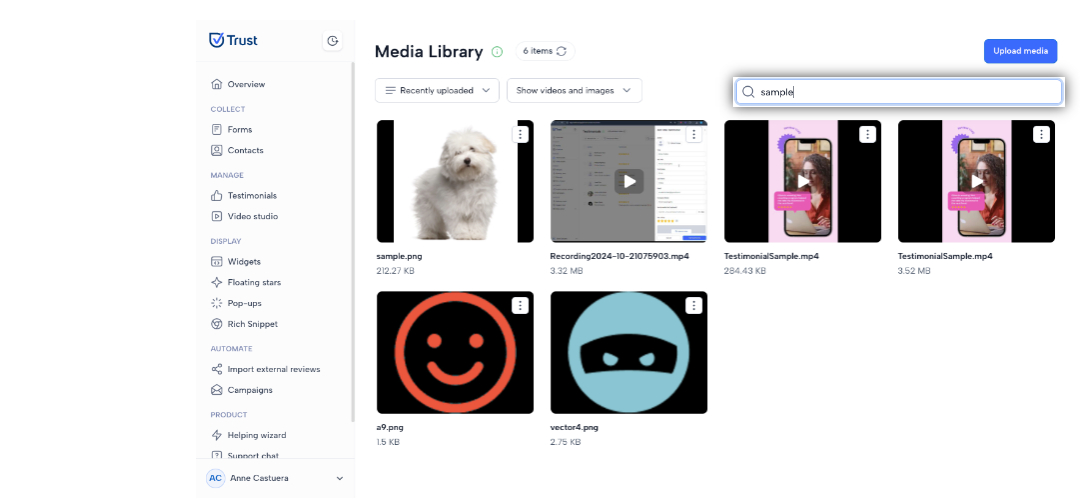Click the Pop-ups burst icon
The width and height of the screenshot is (1080, 500).
(x=216, y=303)
